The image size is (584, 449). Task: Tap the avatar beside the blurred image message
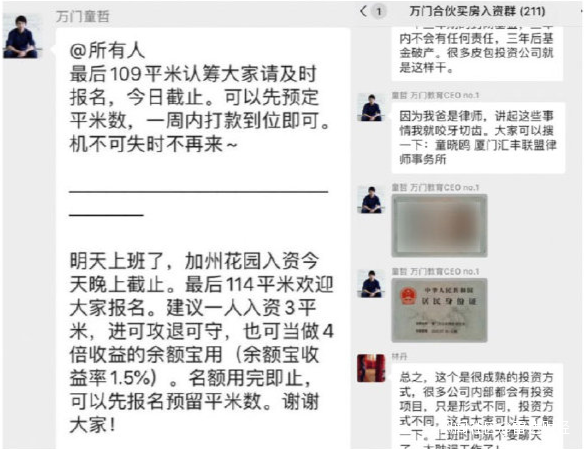pos(371,200)
